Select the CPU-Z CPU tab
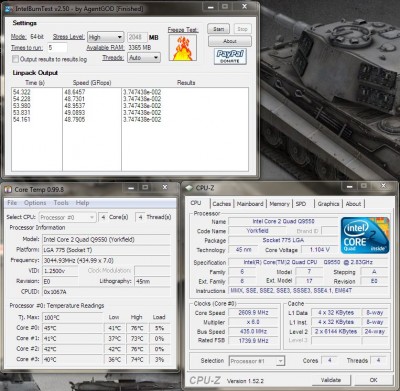Viewport: 400px width, 391px height. [196, 203]
